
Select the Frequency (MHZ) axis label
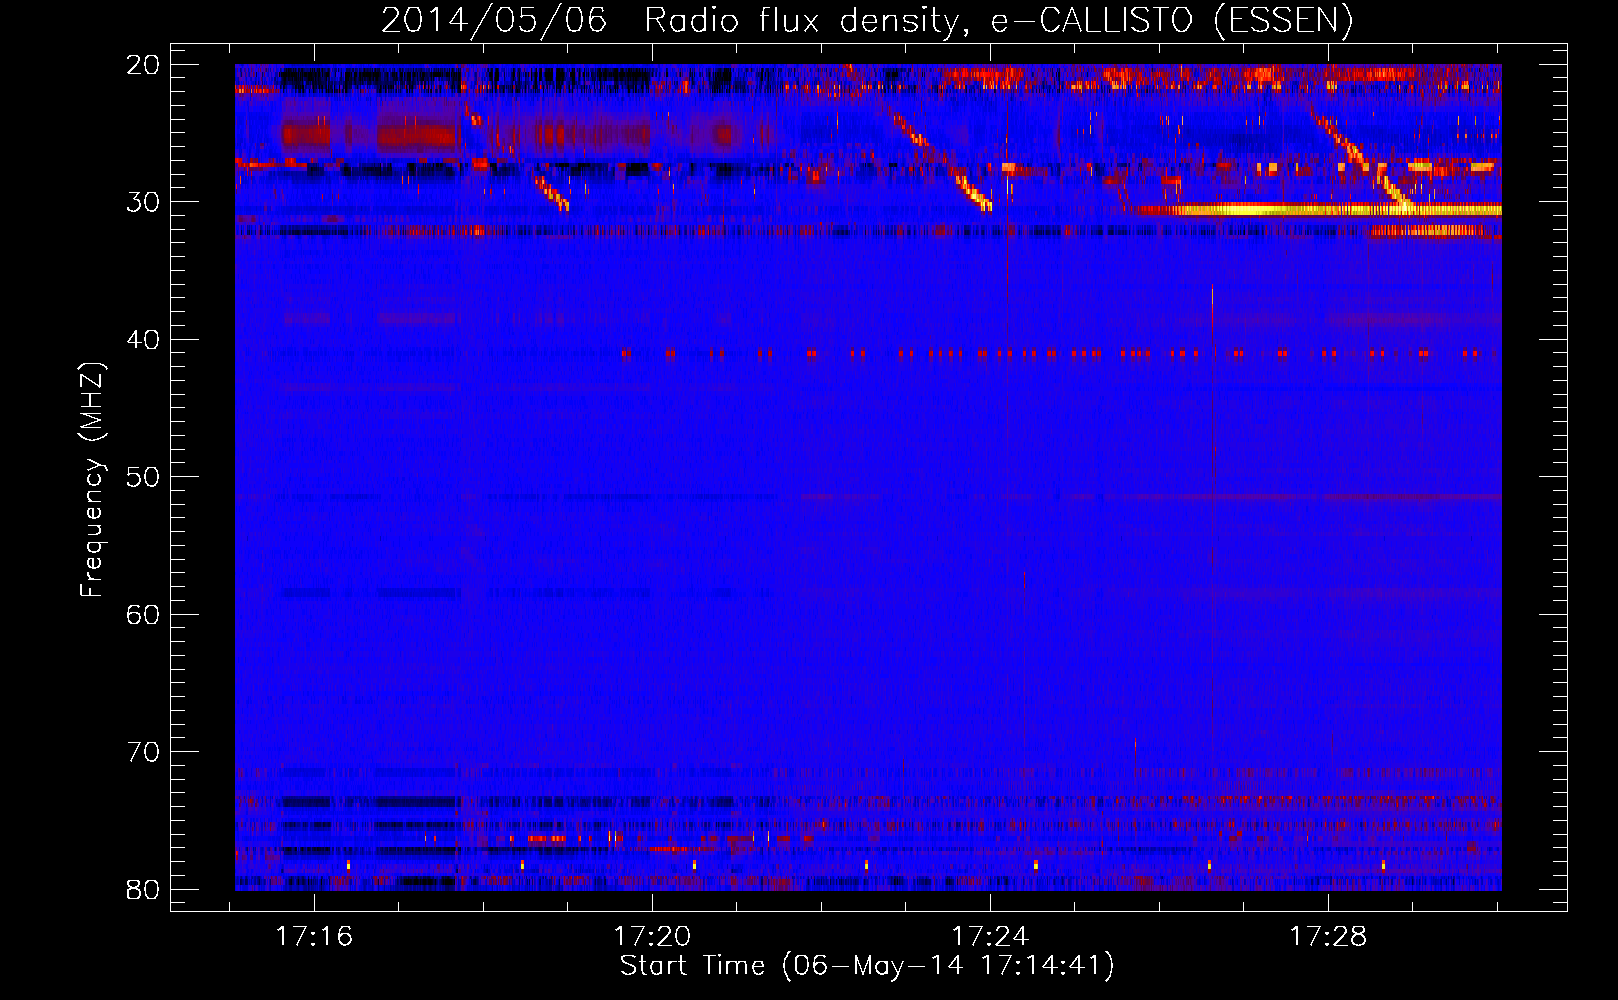point(92,479)
